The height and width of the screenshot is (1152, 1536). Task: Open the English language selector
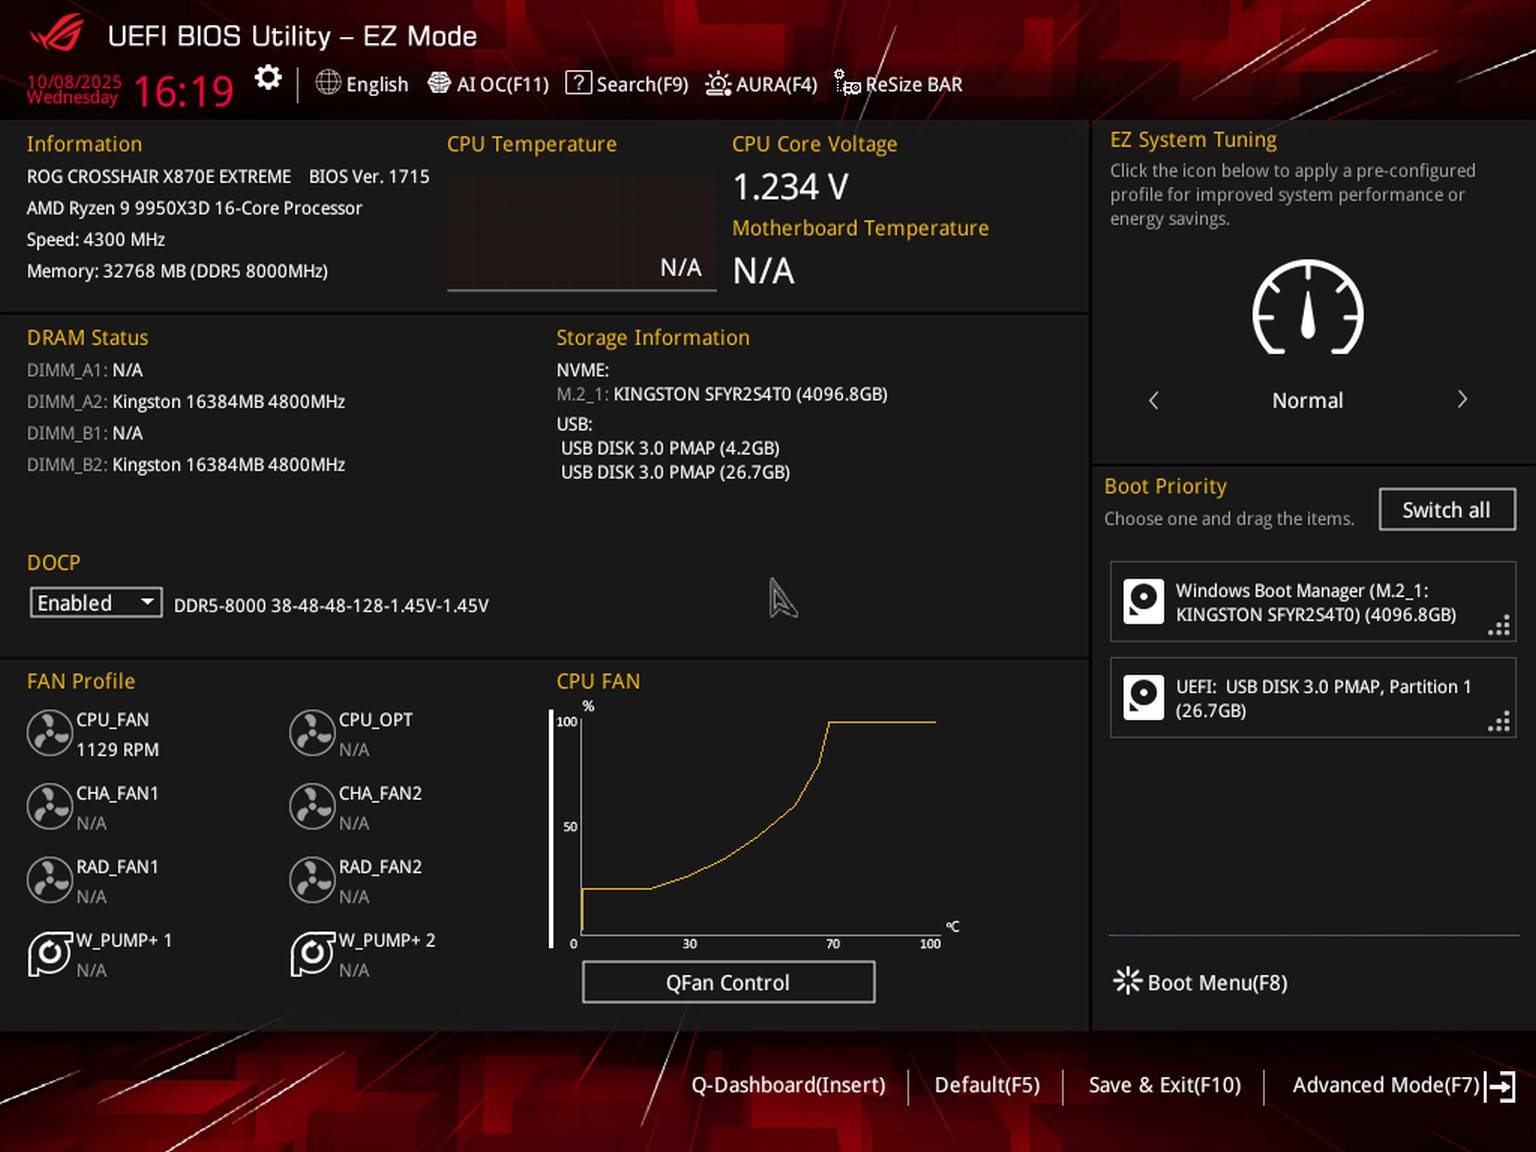pyautogui.click(x=362, y=84)
